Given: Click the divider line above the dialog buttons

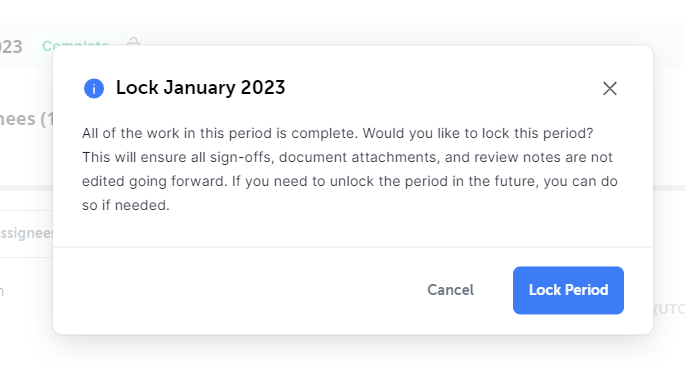Looking at the screenshot, I should pos(353,247).
